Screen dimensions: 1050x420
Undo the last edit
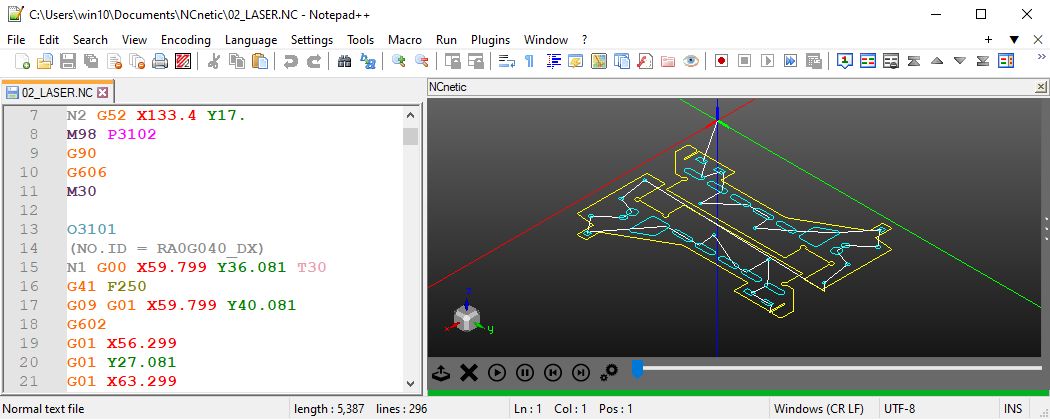tap(291, 62)
